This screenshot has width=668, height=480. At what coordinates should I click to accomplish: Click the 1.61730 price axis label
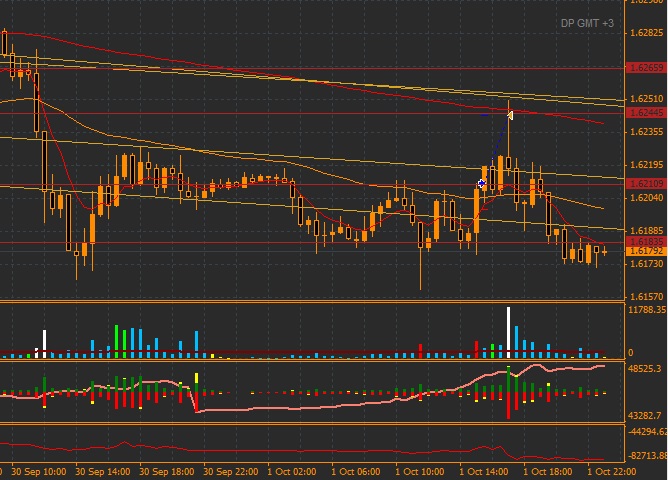646,264
